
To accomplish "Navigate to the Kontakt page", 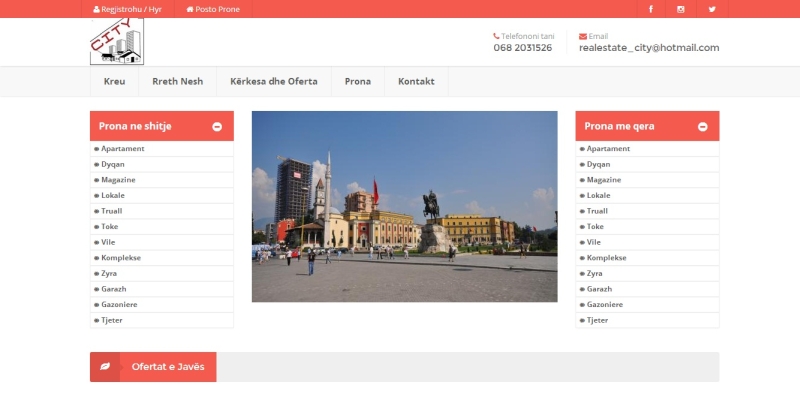I will point(416,81).
